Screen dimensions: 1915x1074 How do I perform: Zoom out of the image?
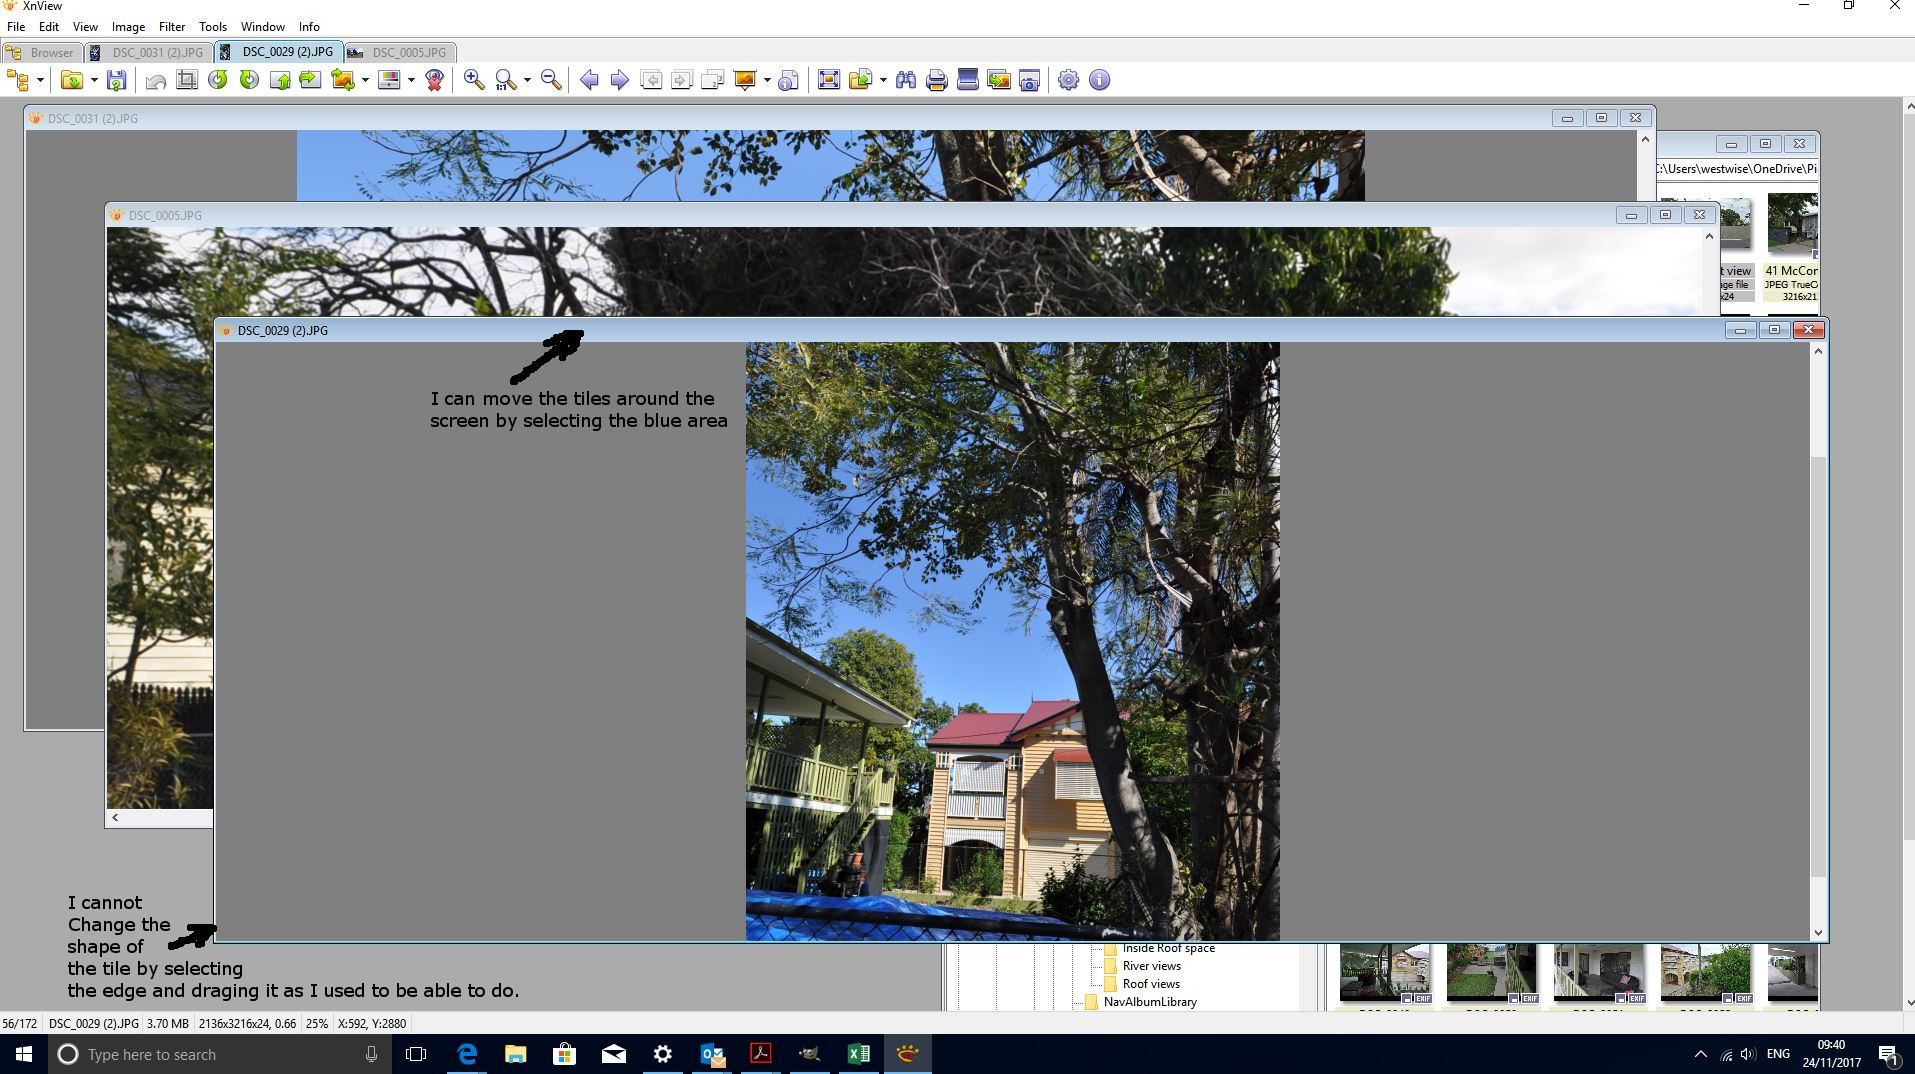point(551,80)
